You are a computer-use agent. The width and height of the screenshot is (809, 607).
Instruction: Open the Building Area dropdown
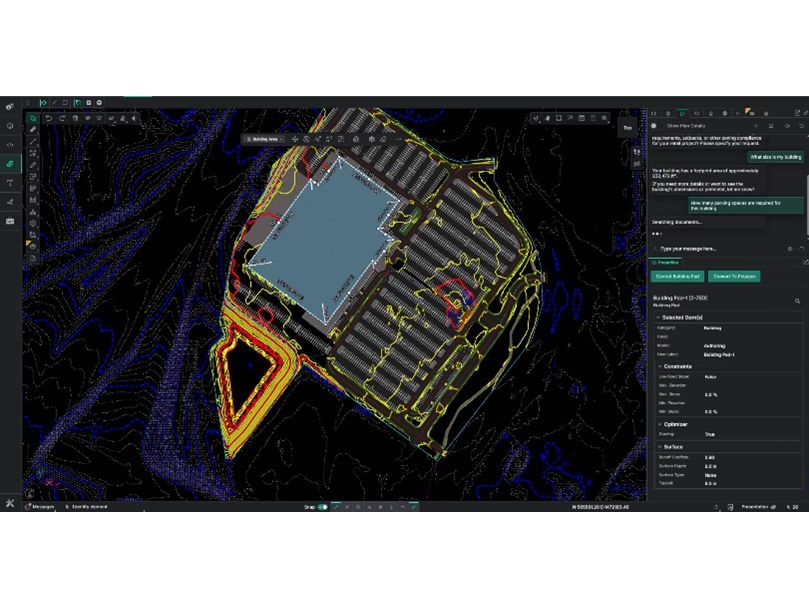(265, 139)
